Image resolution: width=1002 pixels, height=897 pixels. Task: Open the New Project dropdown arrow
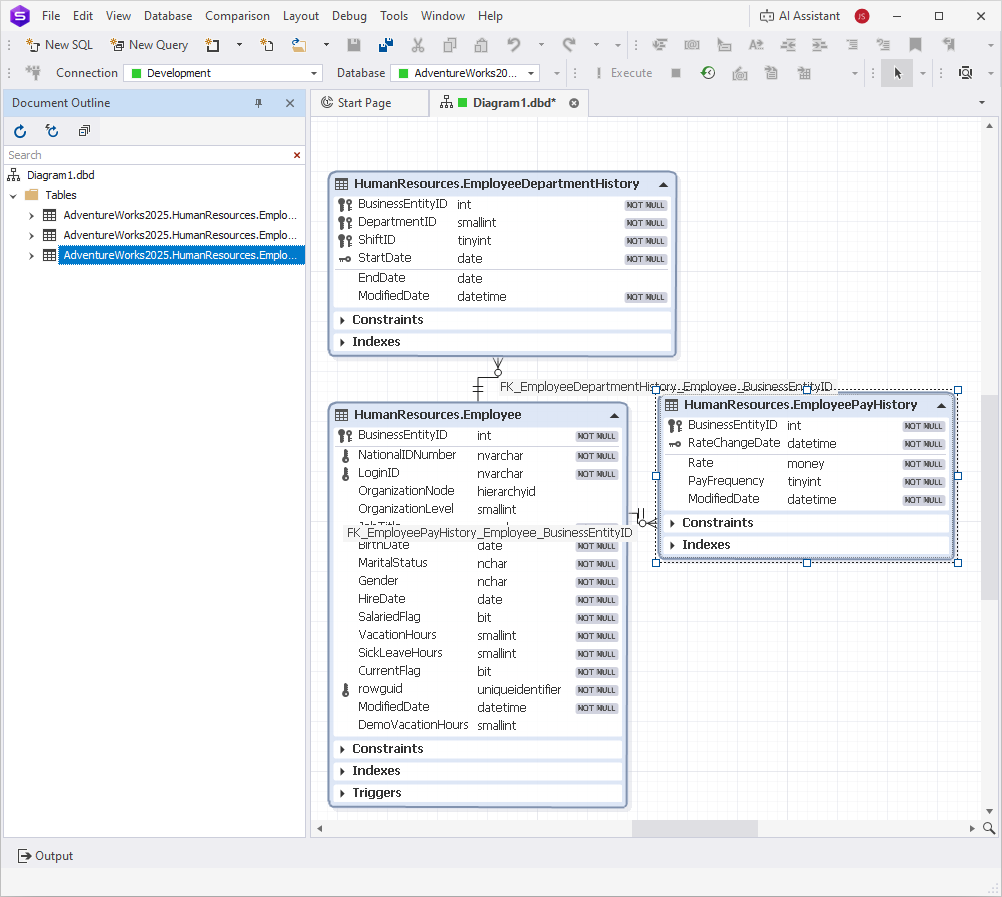point(239,45)
